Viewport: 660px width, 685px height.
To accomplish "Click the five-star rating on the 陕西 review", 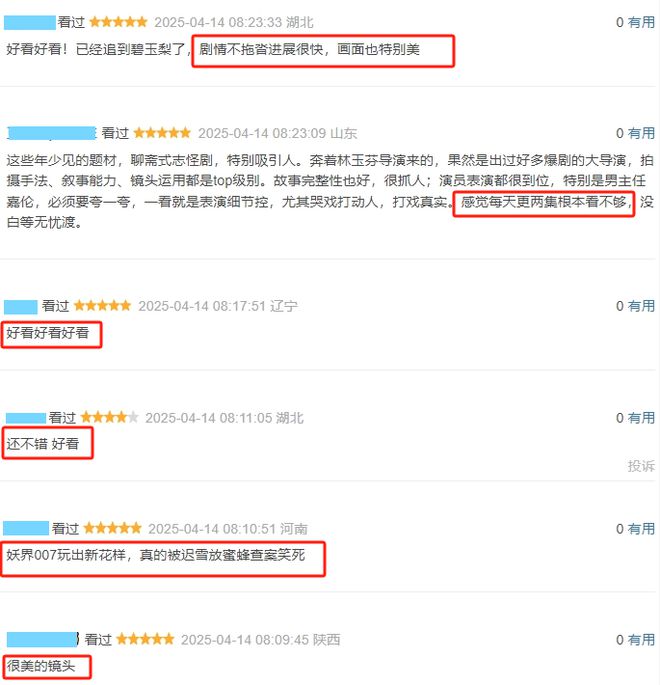I will pyautogui.click(x=145, y=639).
